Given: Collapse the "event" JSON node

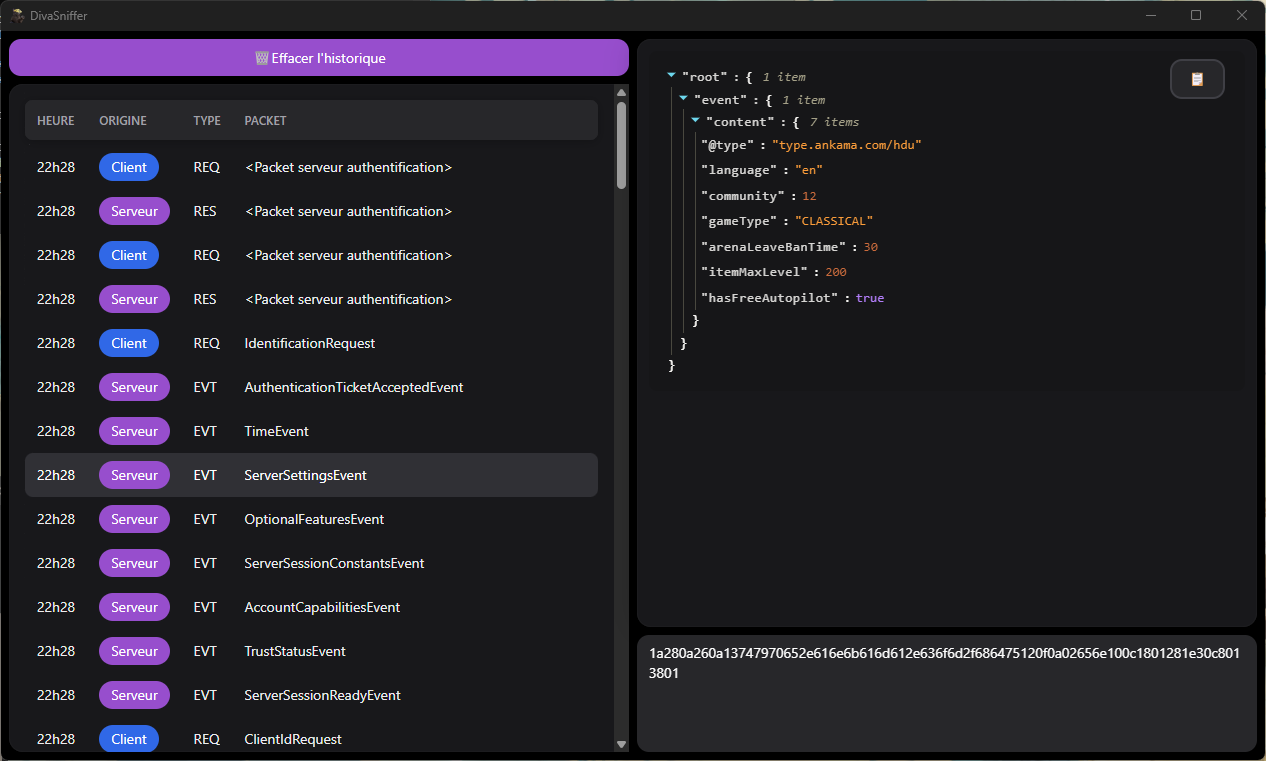Looking at the screenshot, I should tap(683, 99).
